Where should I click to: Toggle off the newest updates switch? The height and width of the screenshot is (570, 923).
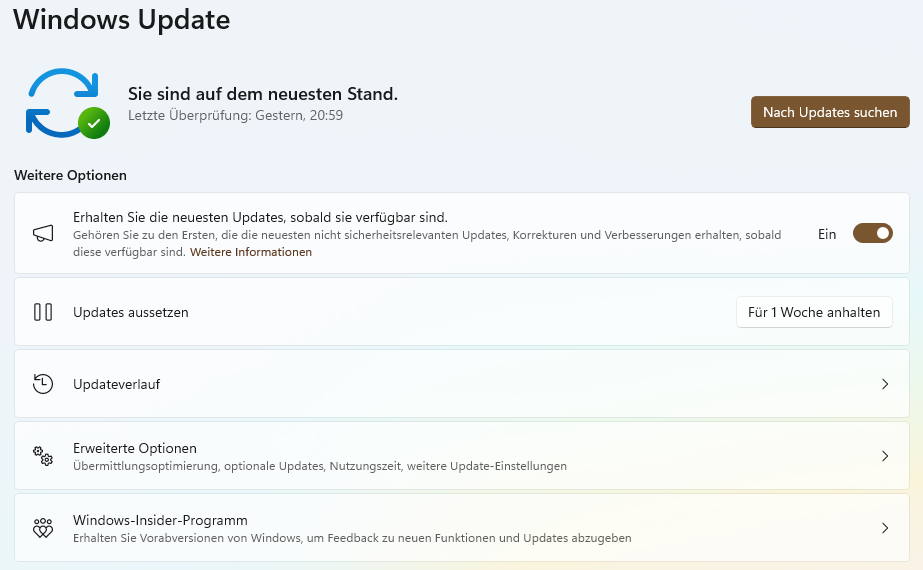(872, 233)
